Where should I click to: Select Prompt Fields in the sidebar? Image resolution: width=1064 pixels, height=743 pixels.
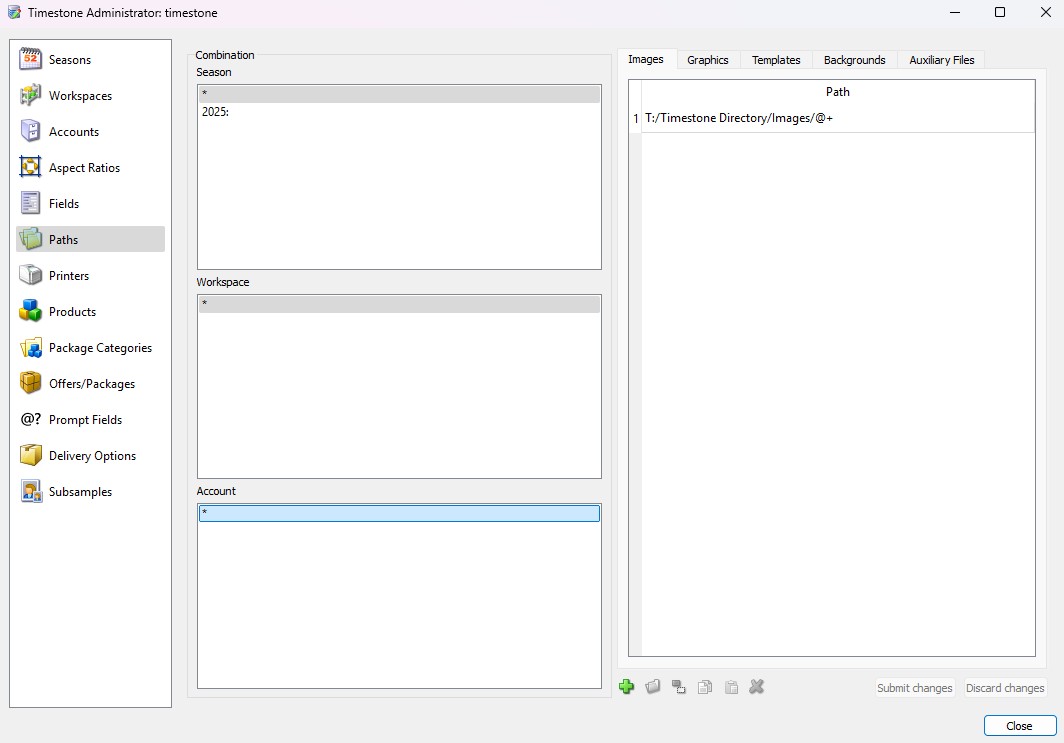point(90,419)
